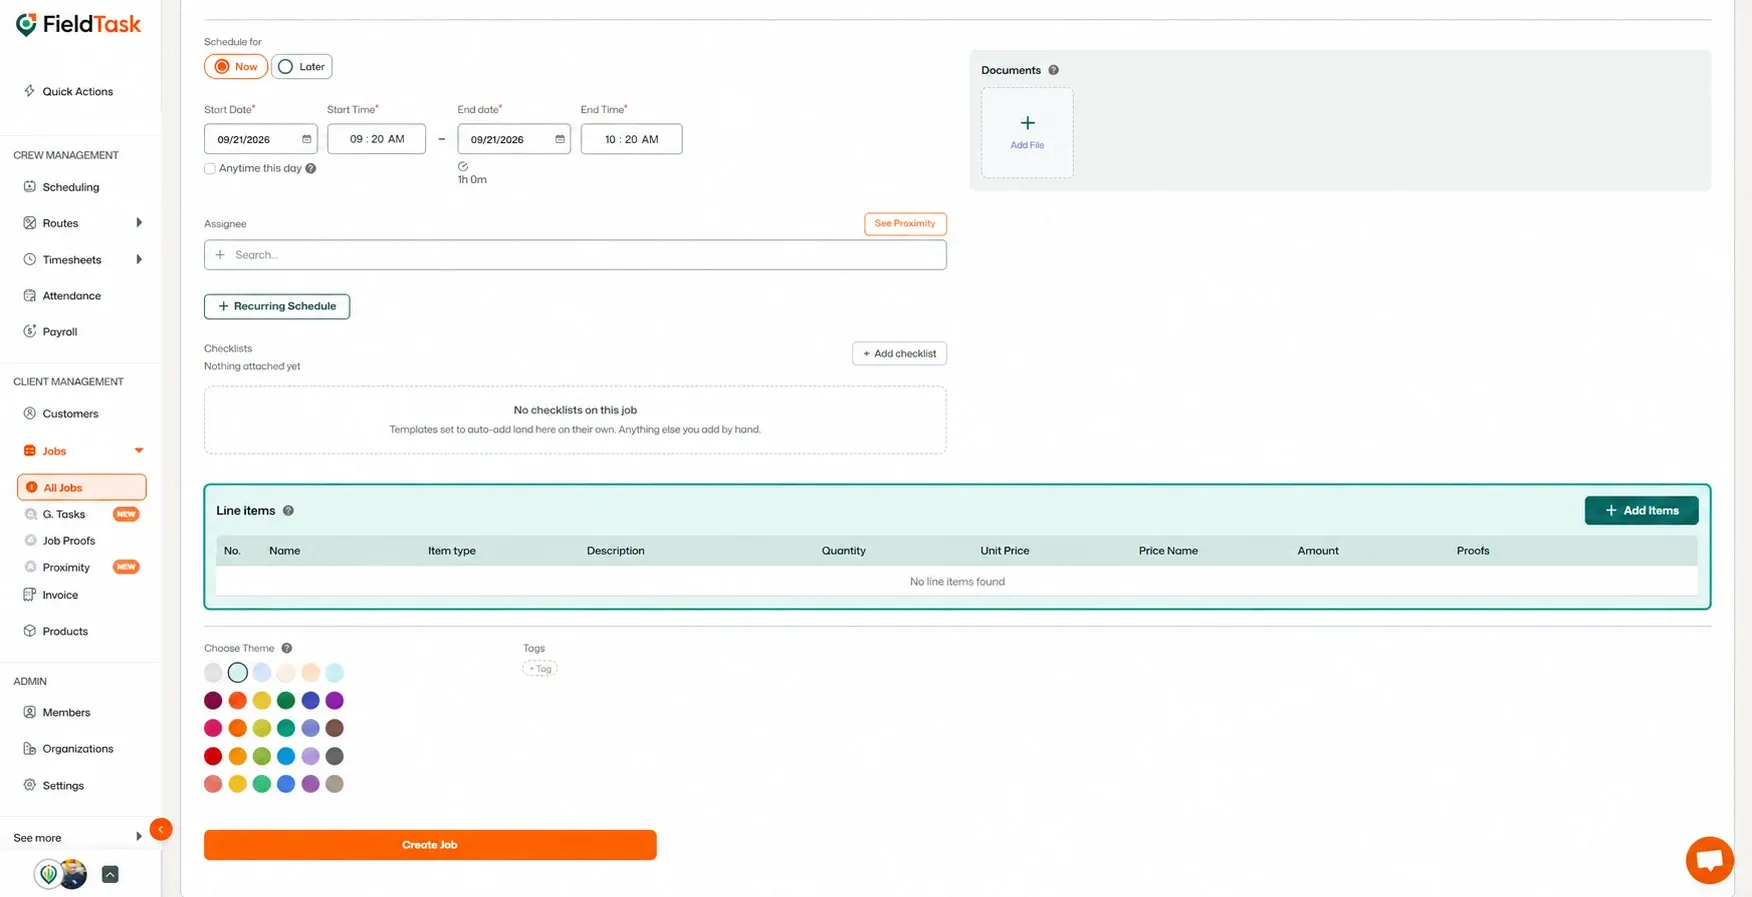Viewport: 1752px width, 897px height.
Task: Open Attendance in sidebar
Action: tap(71, 296)
